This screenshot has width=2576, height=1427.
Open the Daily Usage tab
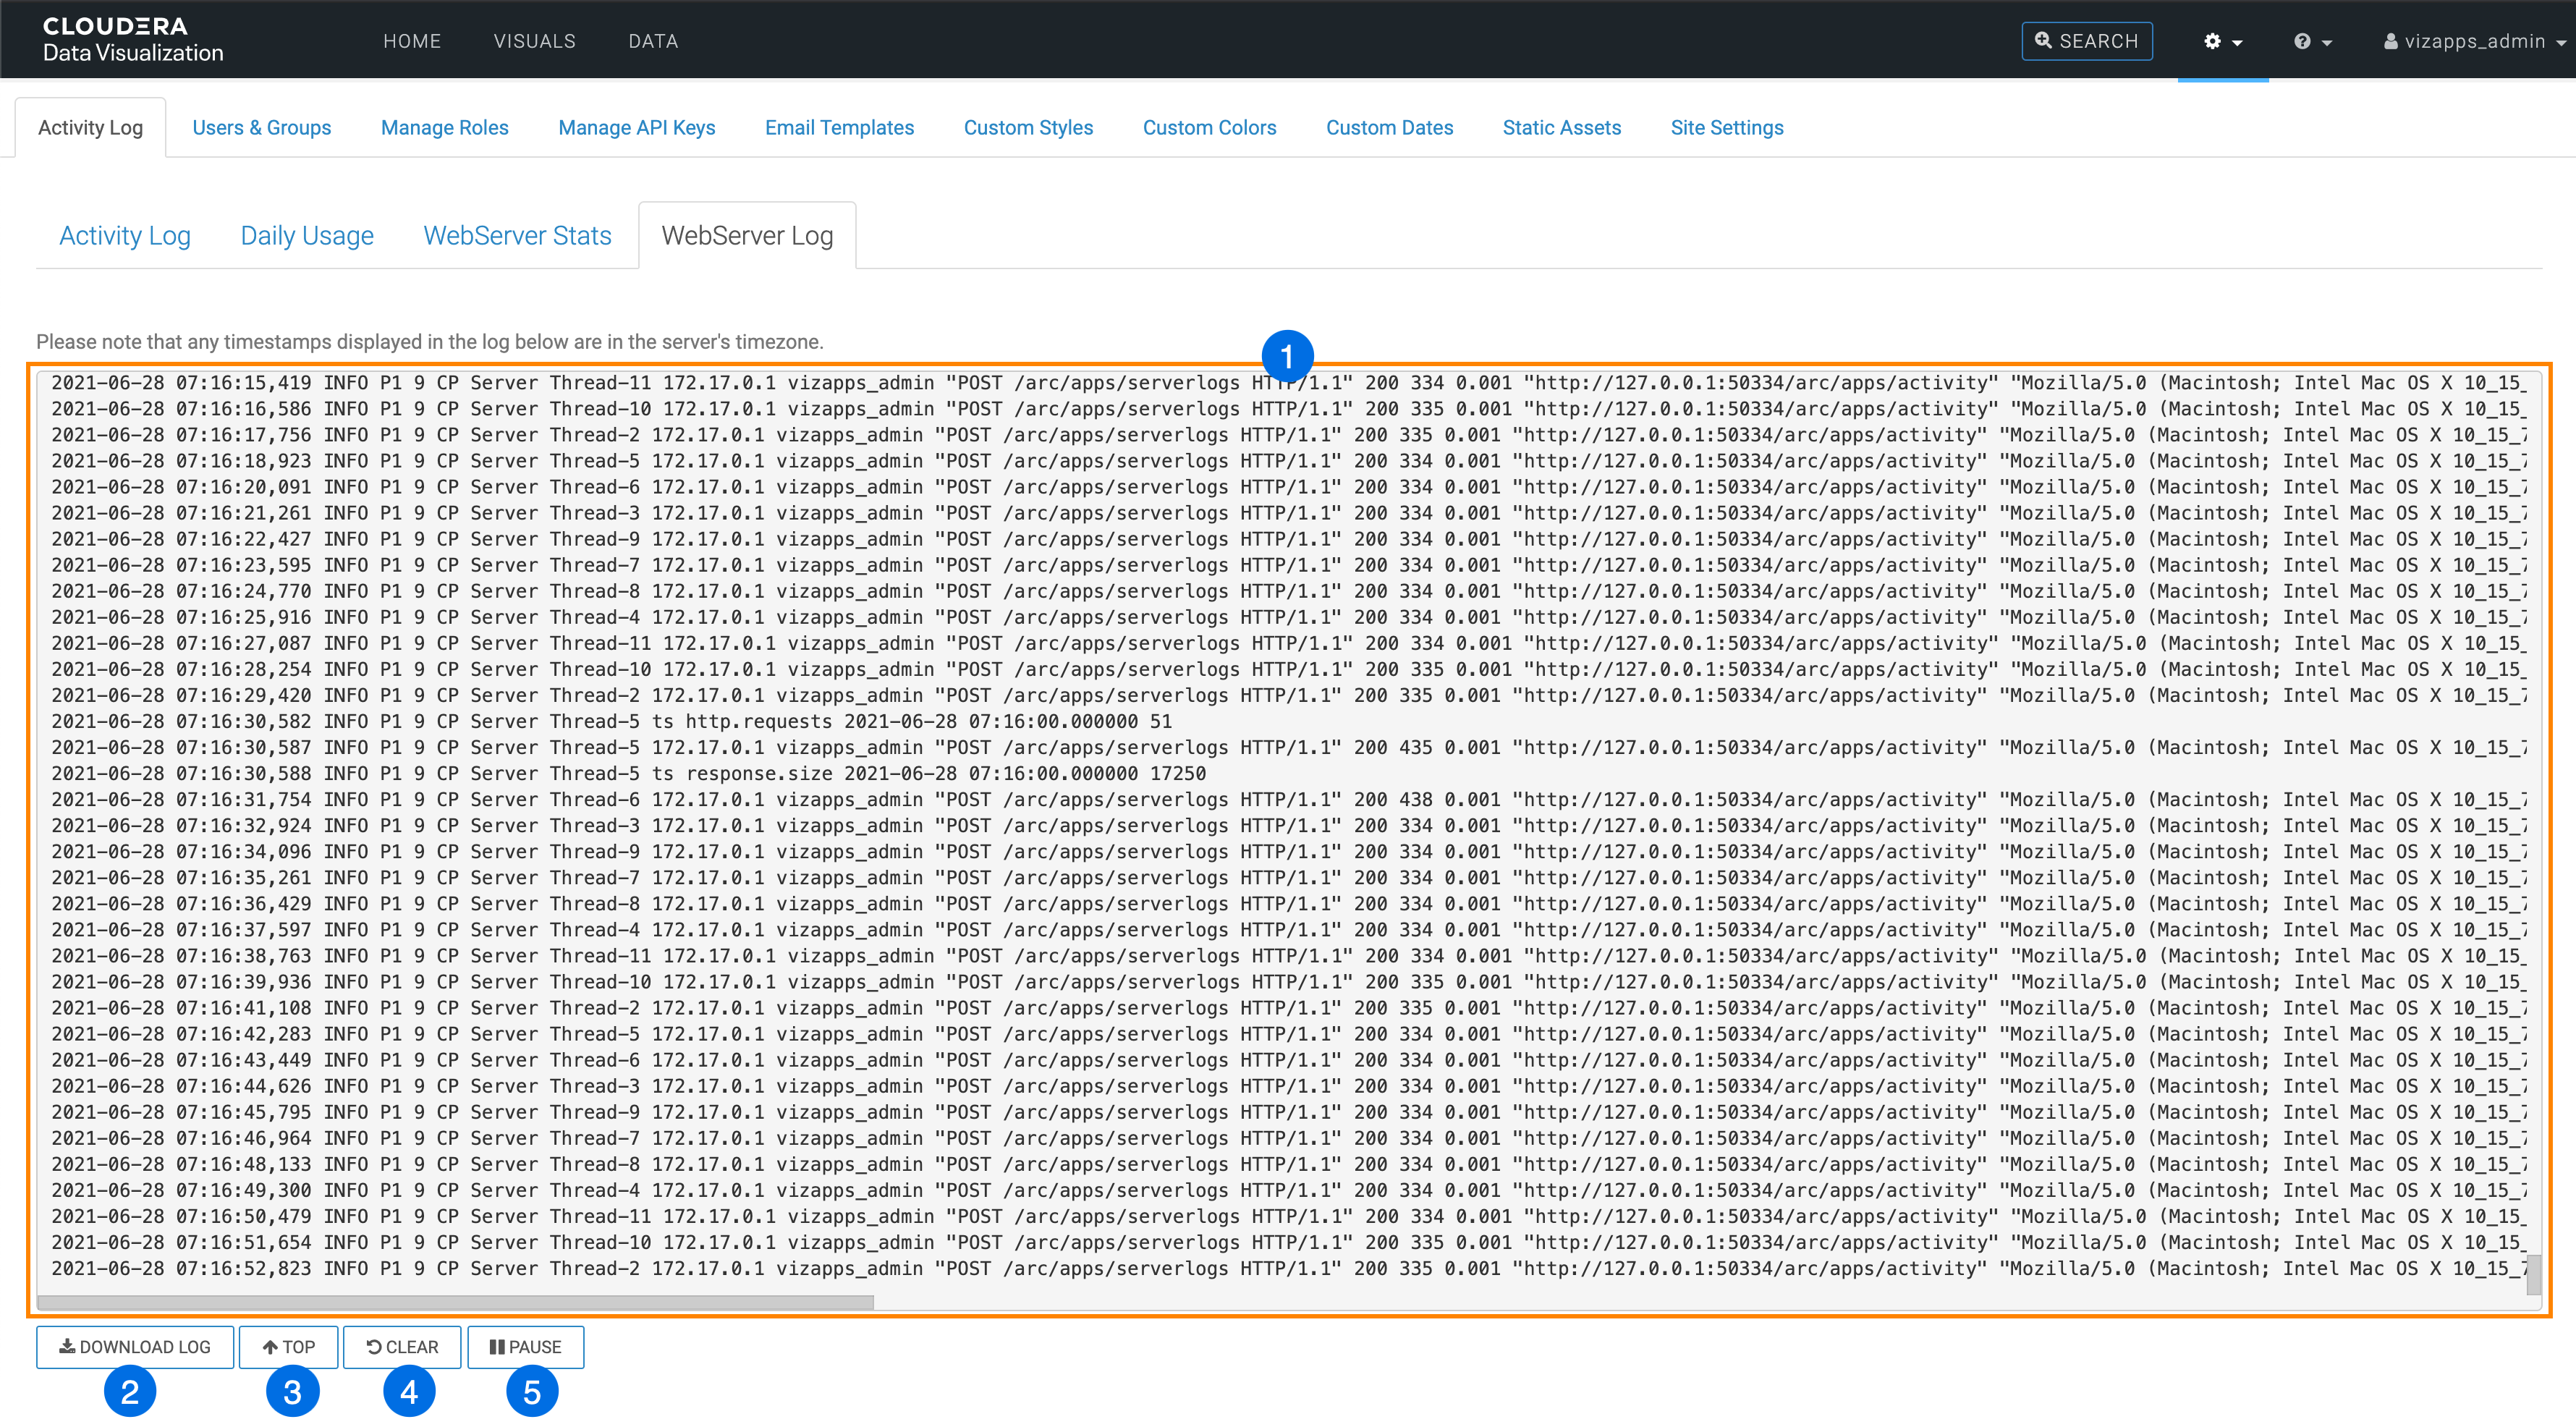[307, 236]
